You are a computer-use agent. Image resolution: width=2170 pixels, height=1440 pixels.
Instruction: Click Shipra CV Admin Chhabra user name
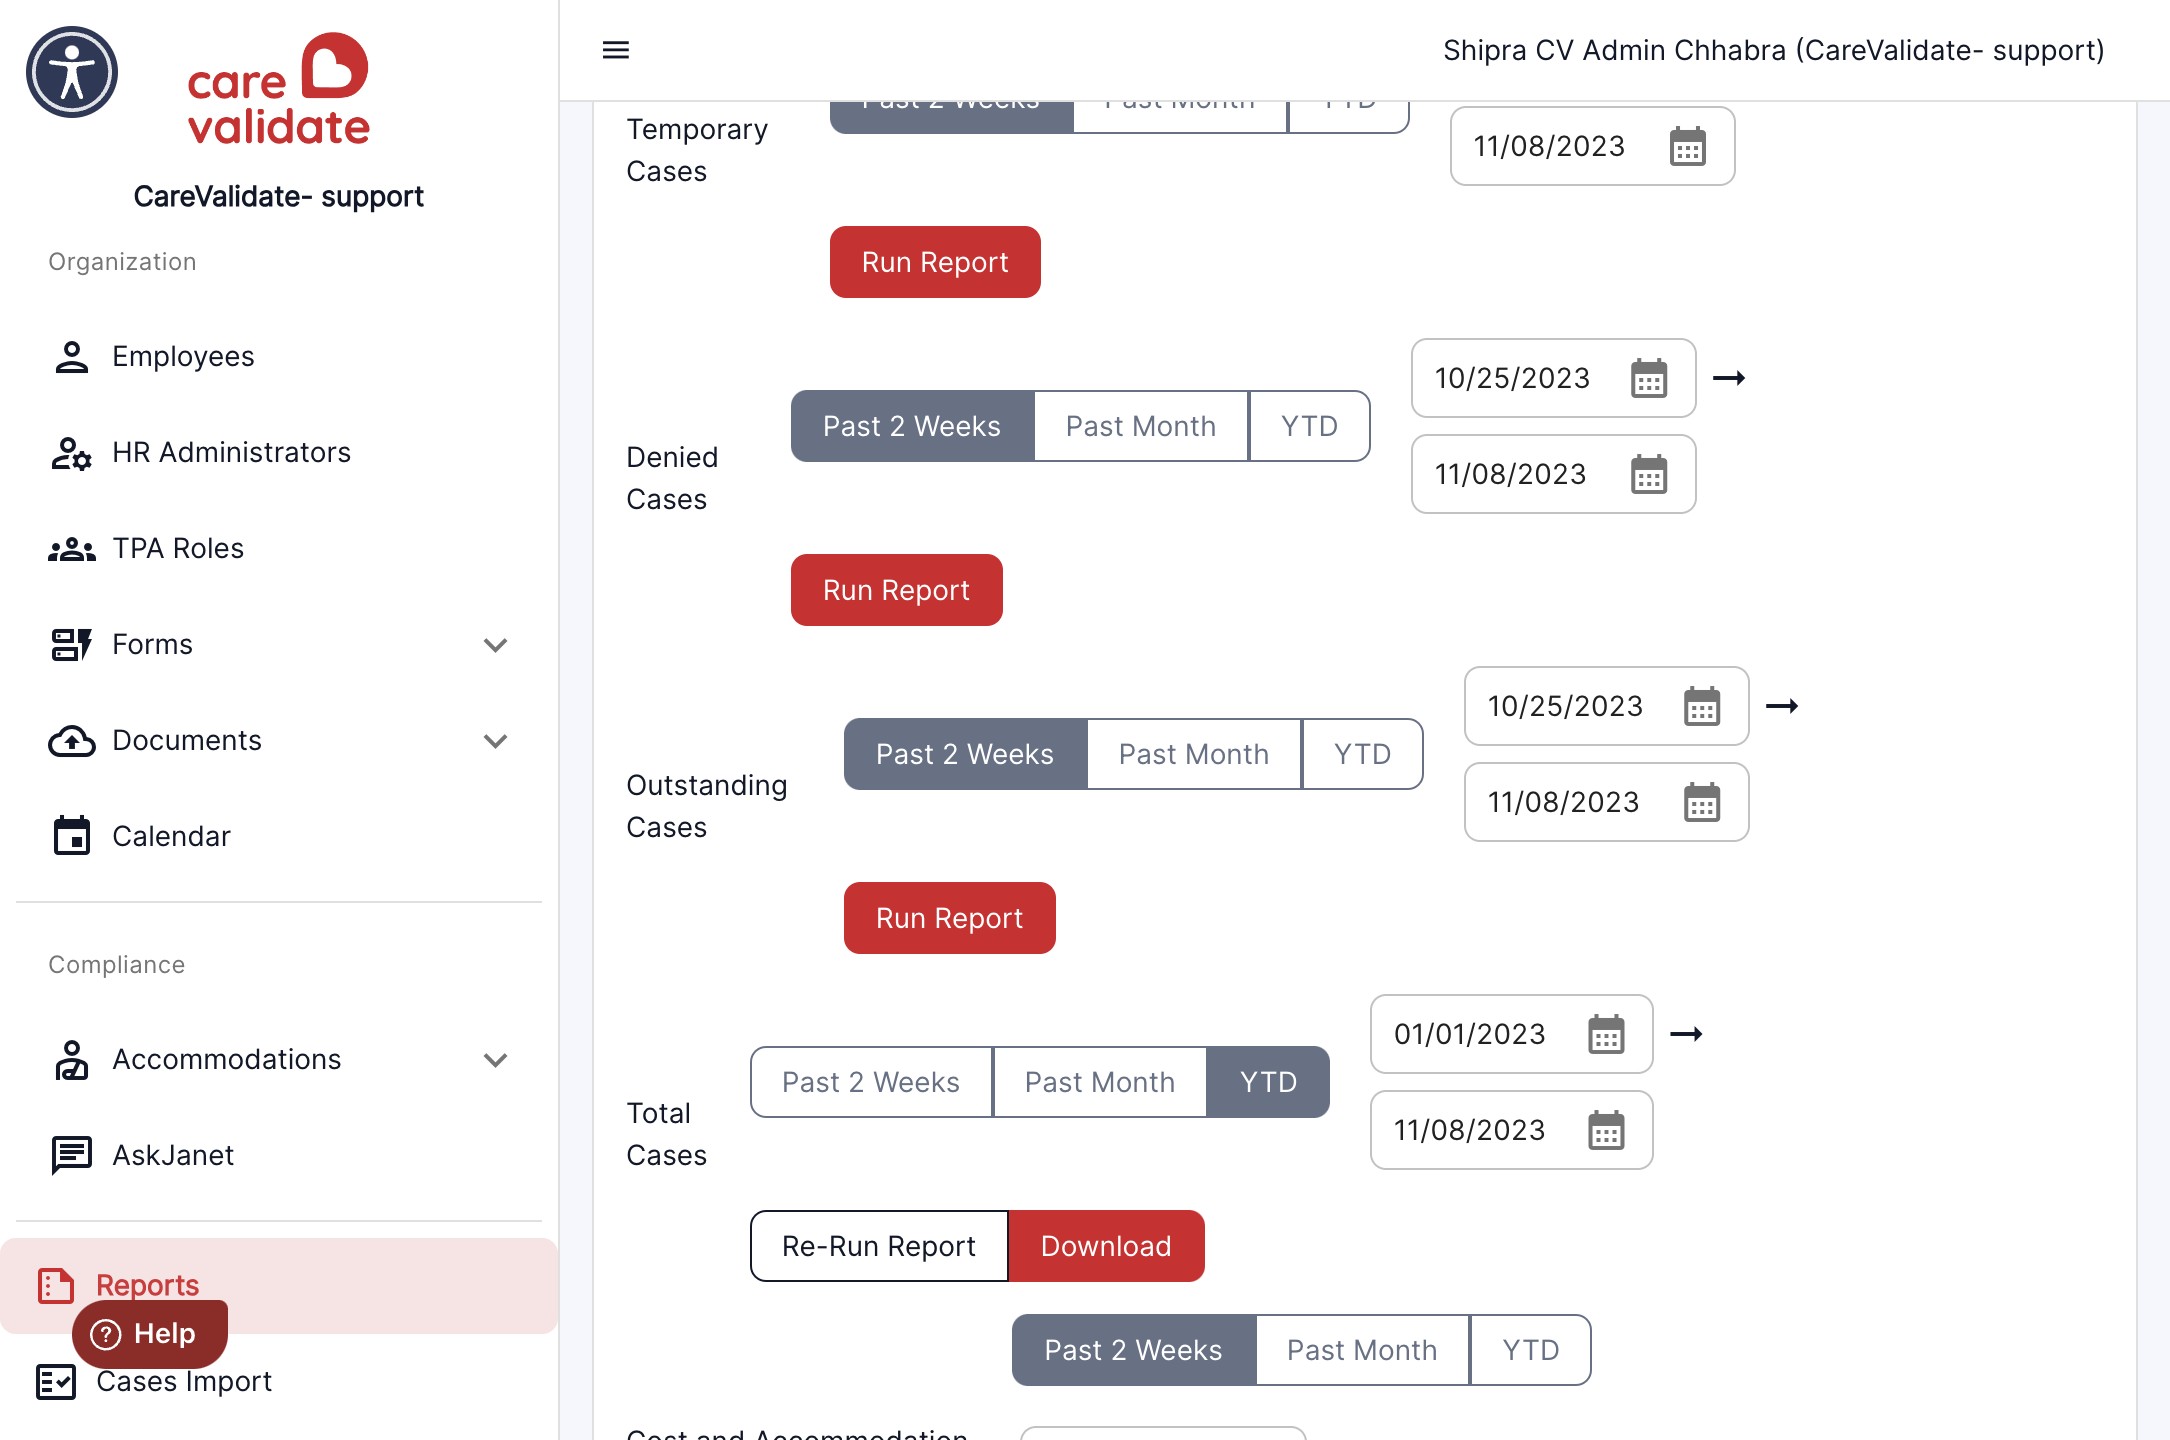(x=1773, y=50)
